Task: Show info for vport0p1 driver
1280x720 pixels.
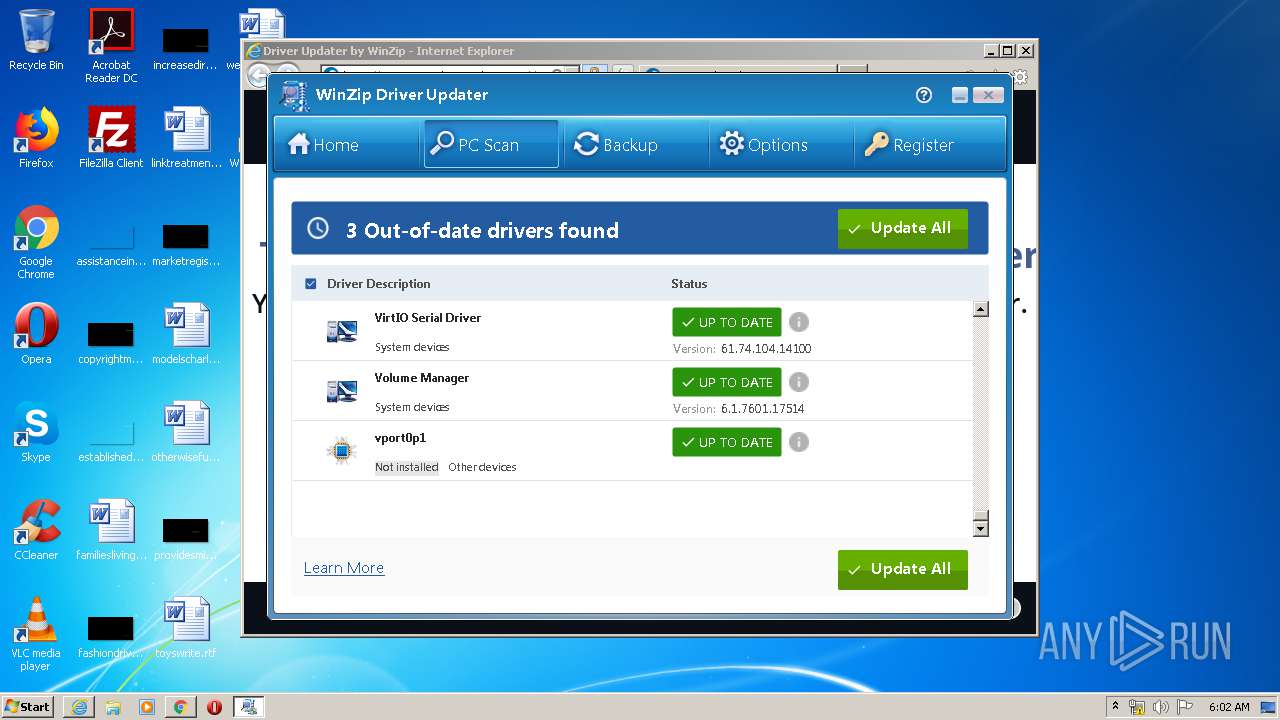Action: click(x=799, y=442)
